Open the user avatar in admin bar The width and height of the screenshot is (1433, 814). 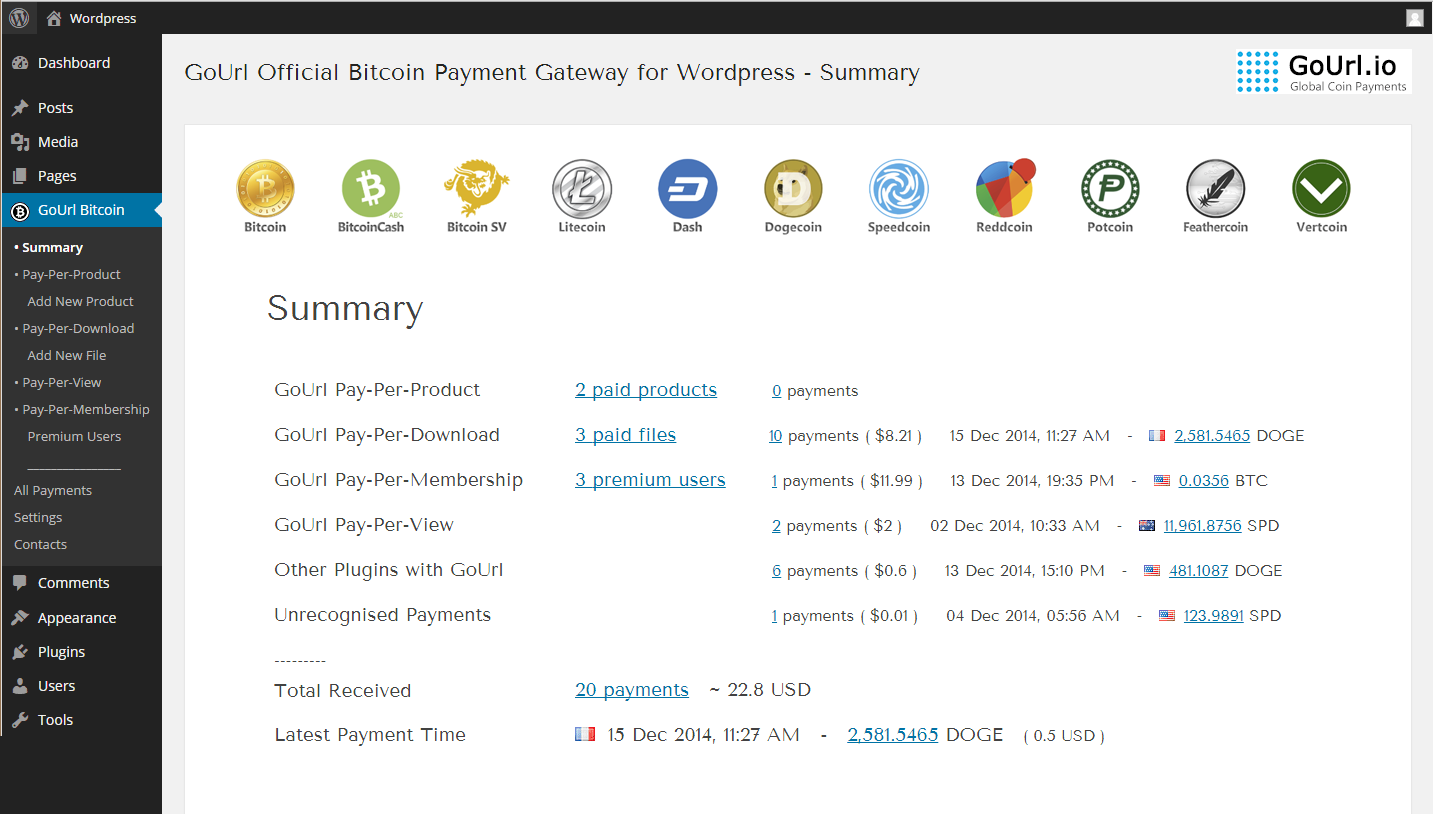[x=1414, y=18]
